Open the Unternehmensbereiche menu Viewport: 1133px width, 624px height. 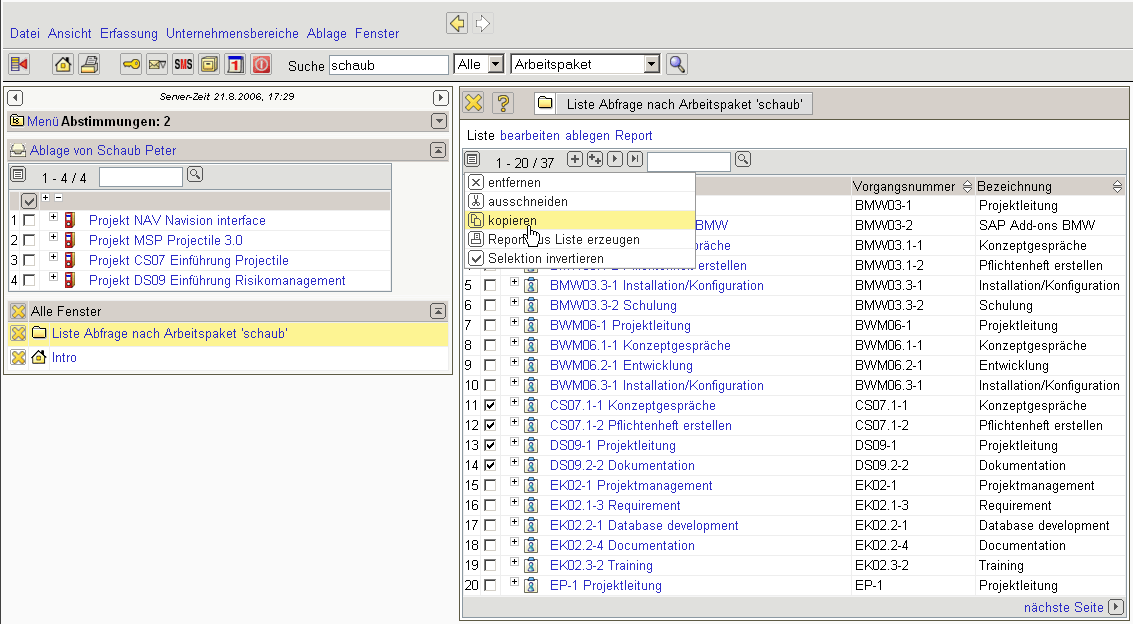(232, 33)
